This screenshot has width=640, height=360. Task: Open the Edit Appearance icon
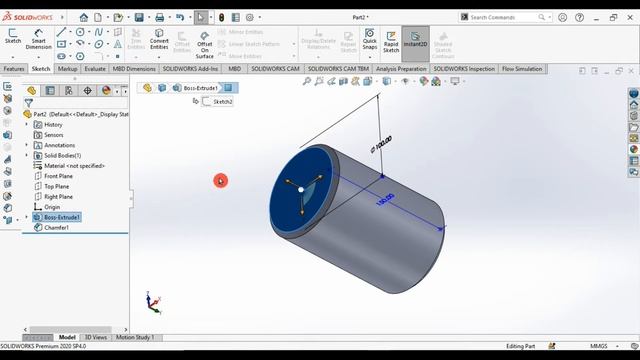click(424, 81)
